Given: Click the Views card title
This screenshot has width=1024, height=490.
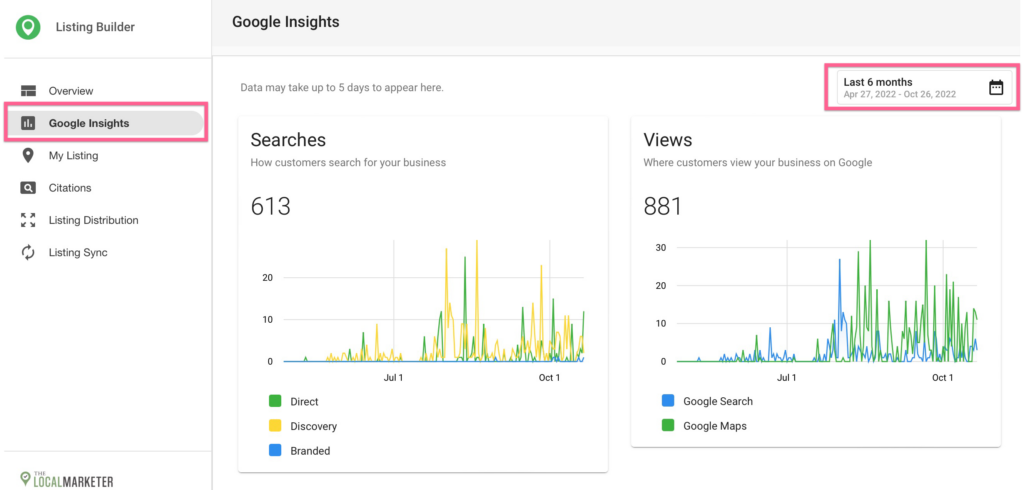Looking at the screenshot, I should click(x=667, y=139).
